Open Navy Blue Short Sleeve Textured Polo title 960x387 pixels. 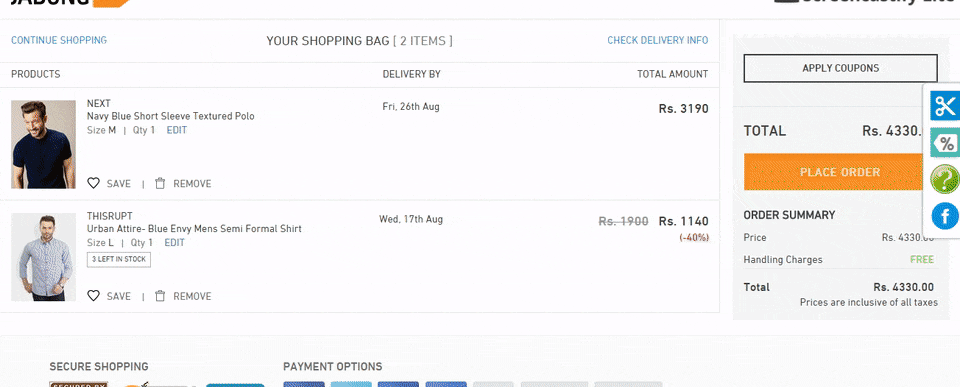pos(171,116)
